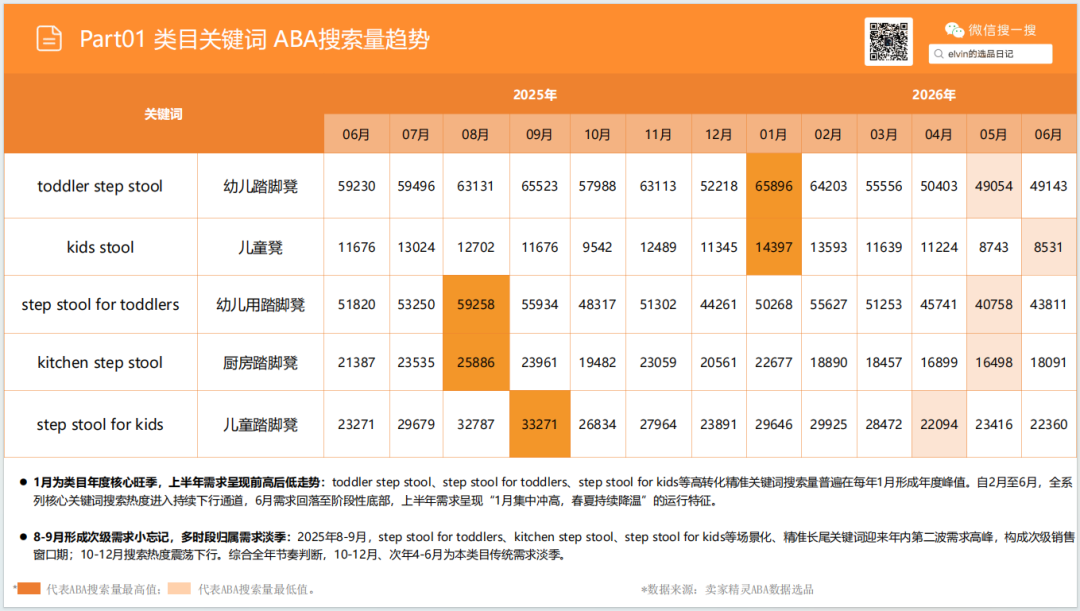The image size is (1080, 611).
Task: Click the cell showing 21387
Action: pos(356,362)
